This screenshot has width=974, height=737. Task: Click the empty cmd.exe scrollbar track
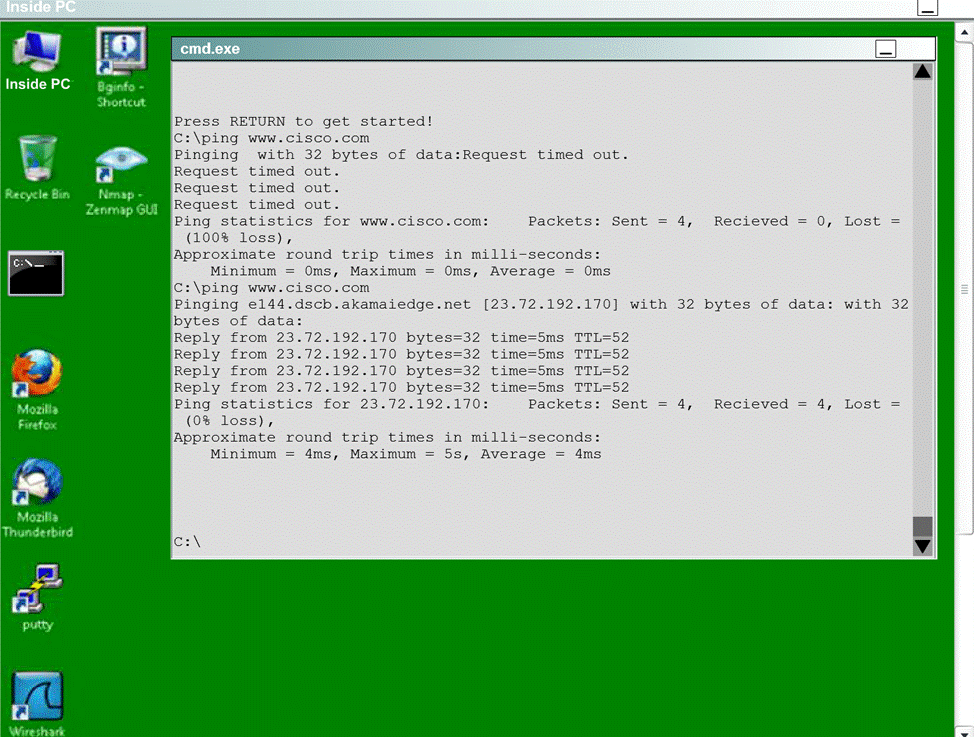(923, 300)
